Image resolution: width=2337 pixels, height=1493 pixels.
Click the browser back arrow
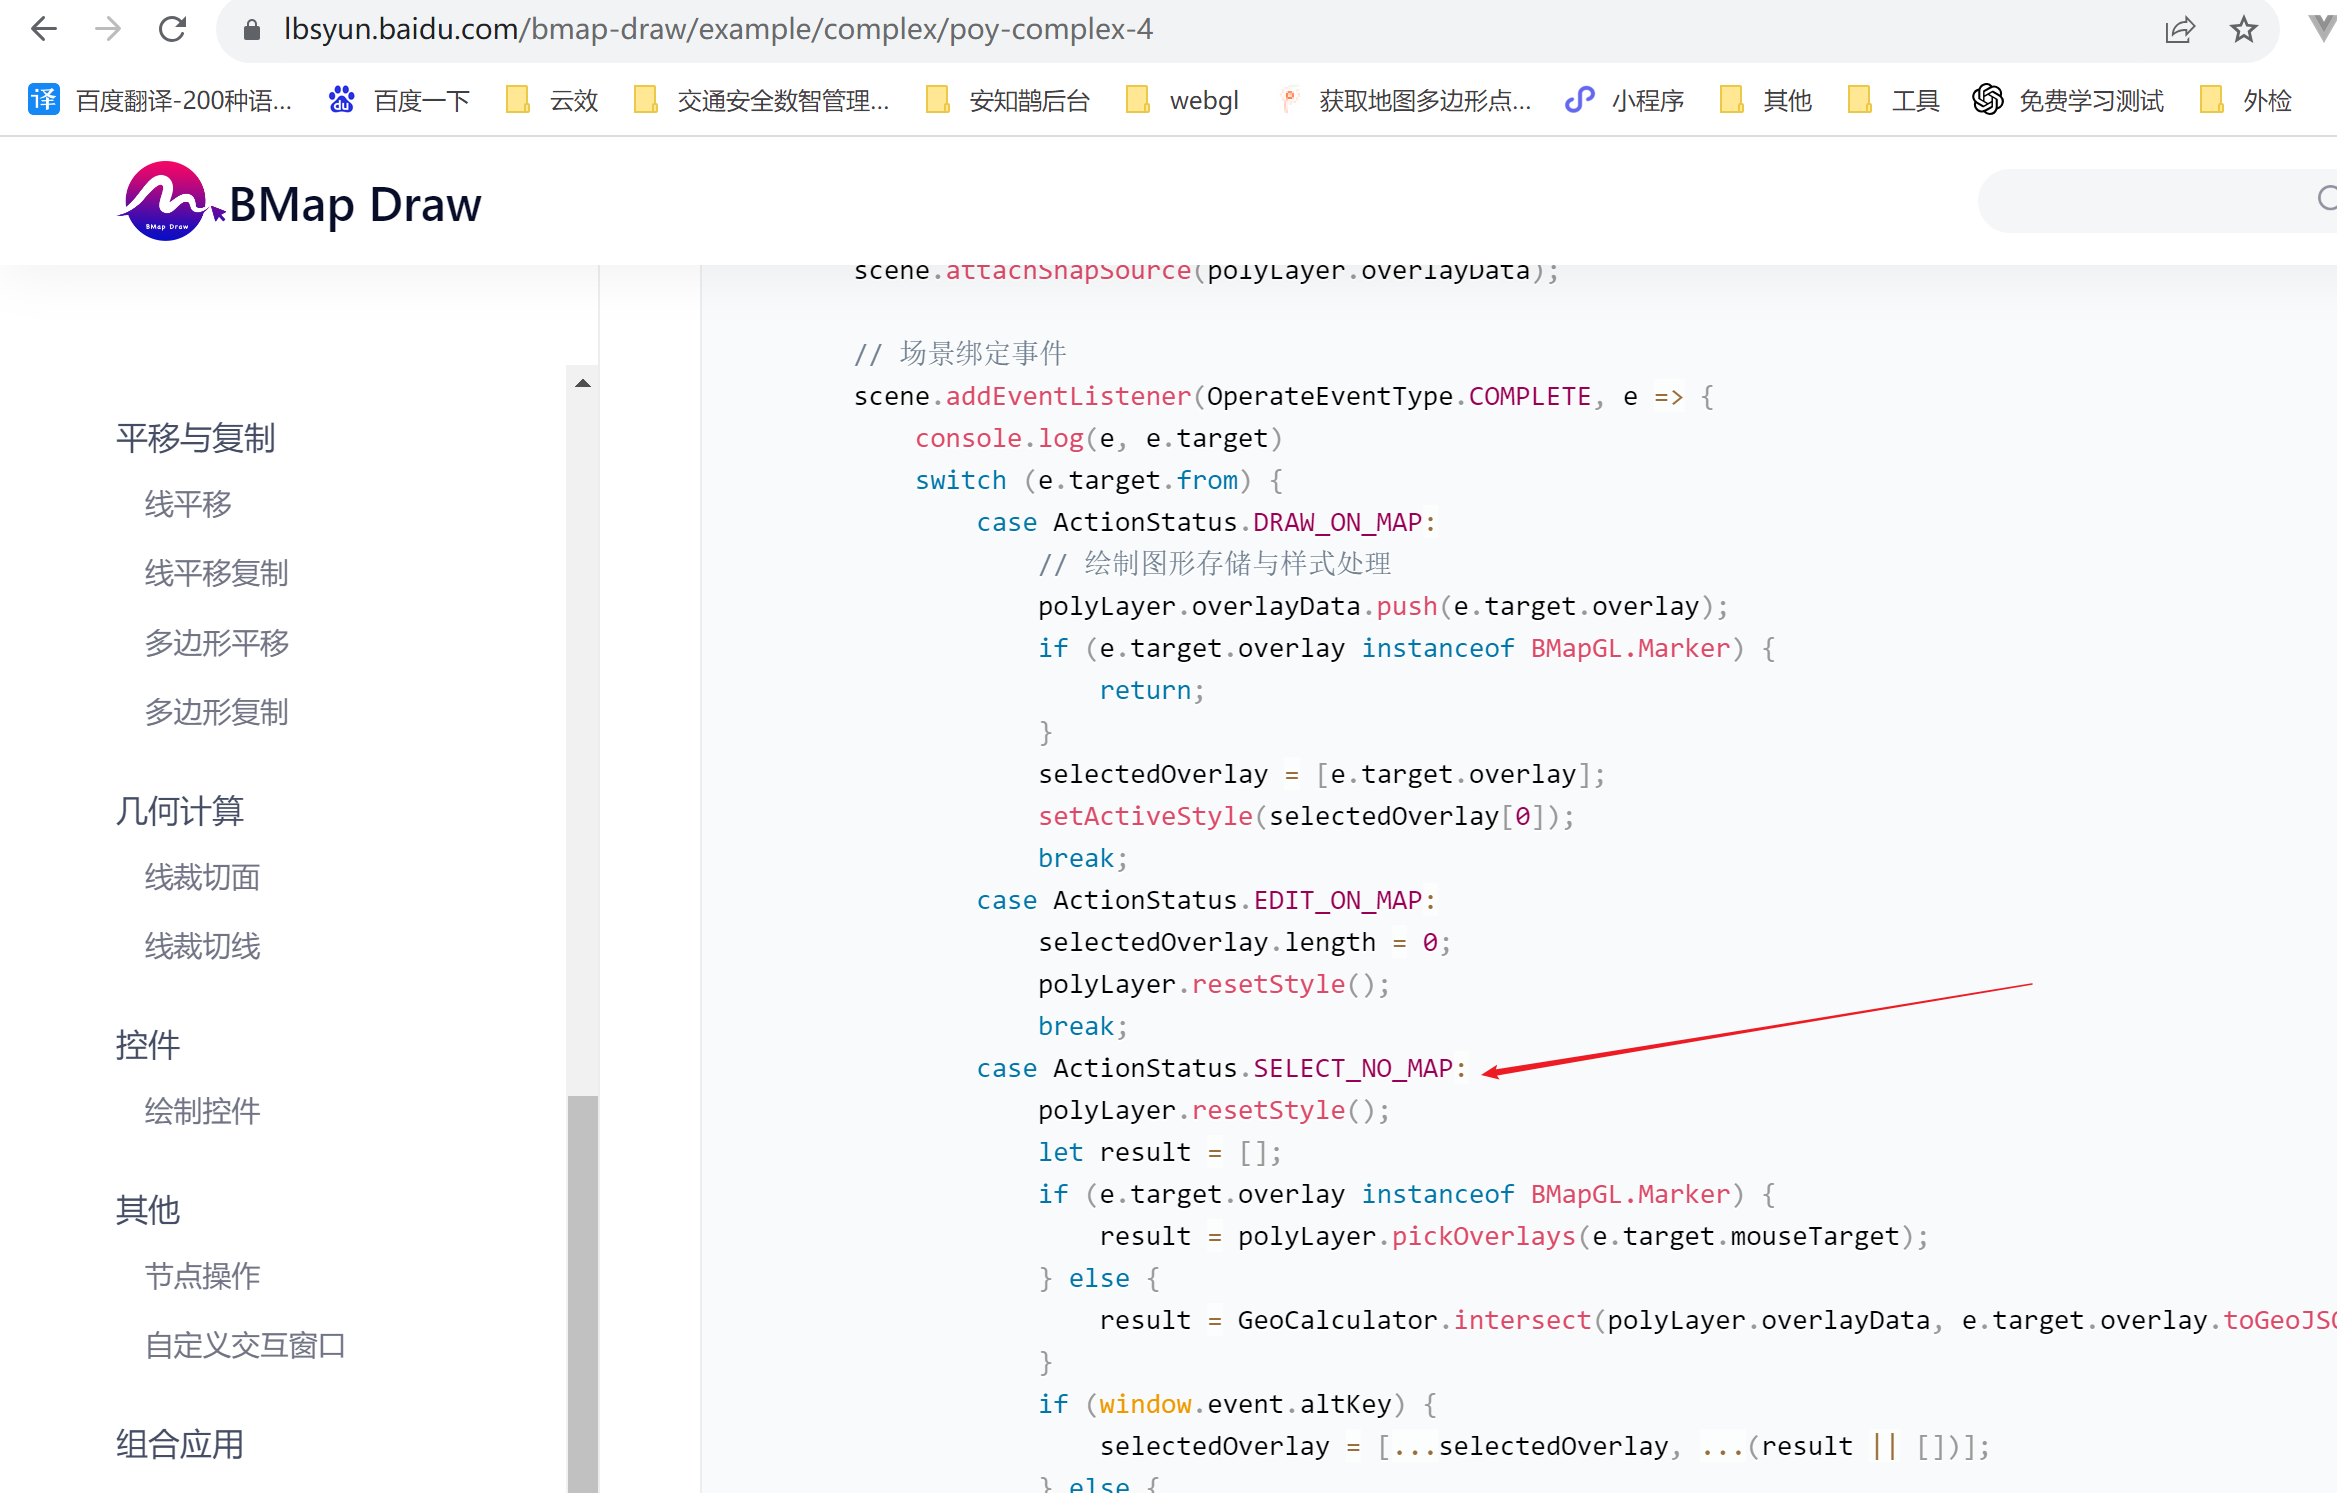[x=43, y=29]
